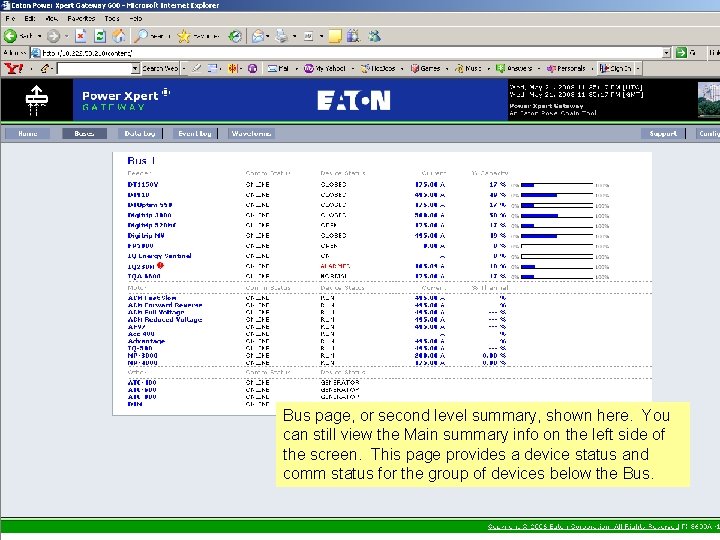Open the Print icon dropdown arrow

click(294, 36)
